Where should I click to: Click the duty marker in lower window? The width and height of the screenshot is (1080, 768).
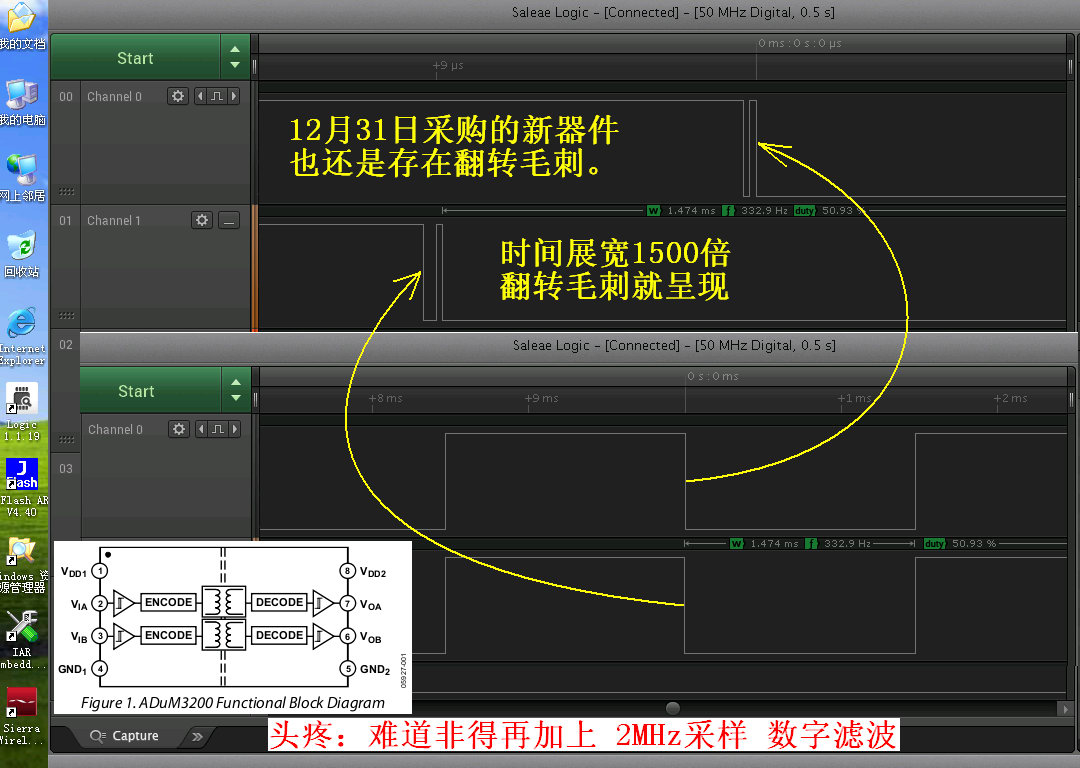point(934,543)
